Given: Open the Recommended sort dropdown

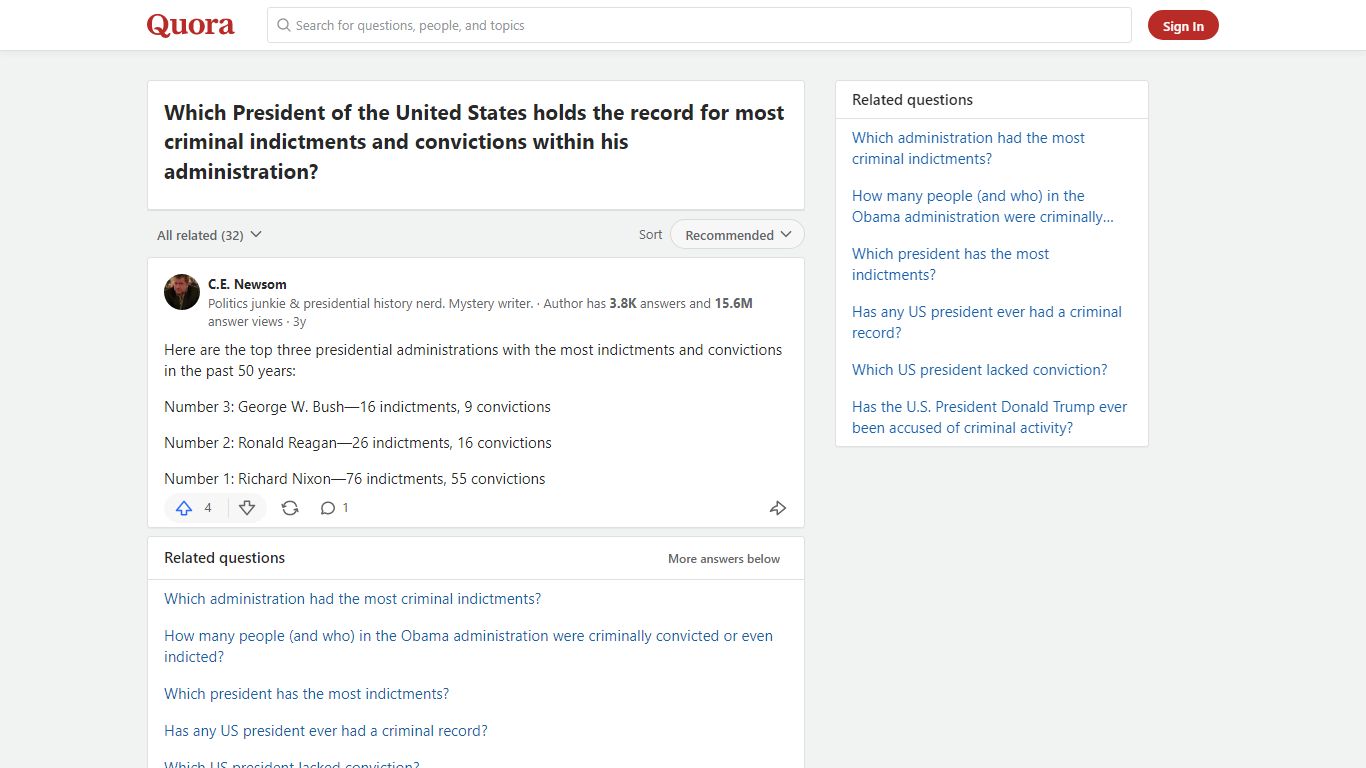Looking at the screenshot, I should click(x=737, y=235).
